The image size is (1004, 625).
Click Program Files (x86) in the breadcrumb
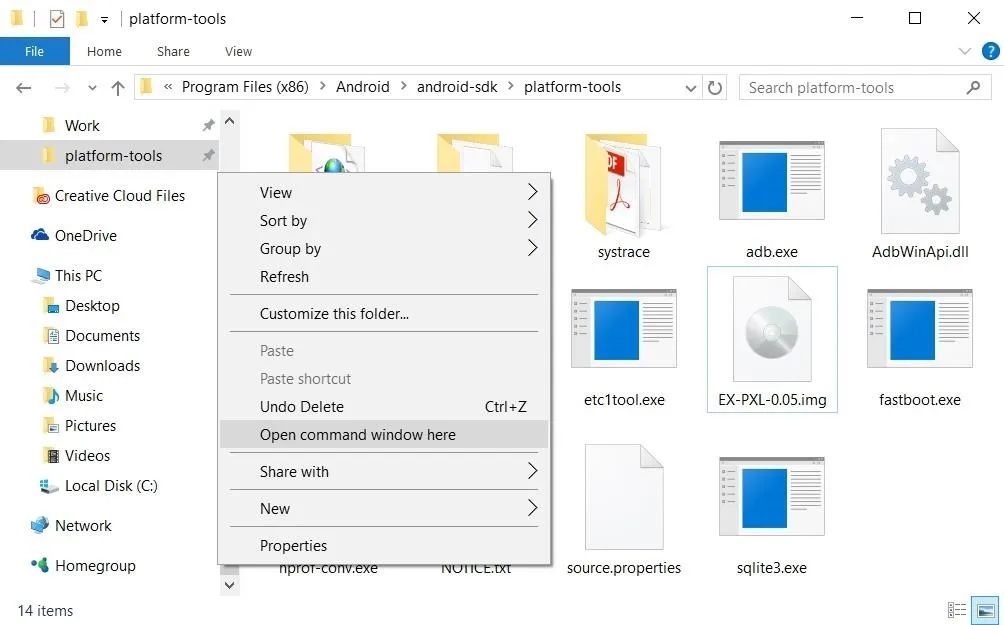tap(245, 87)
